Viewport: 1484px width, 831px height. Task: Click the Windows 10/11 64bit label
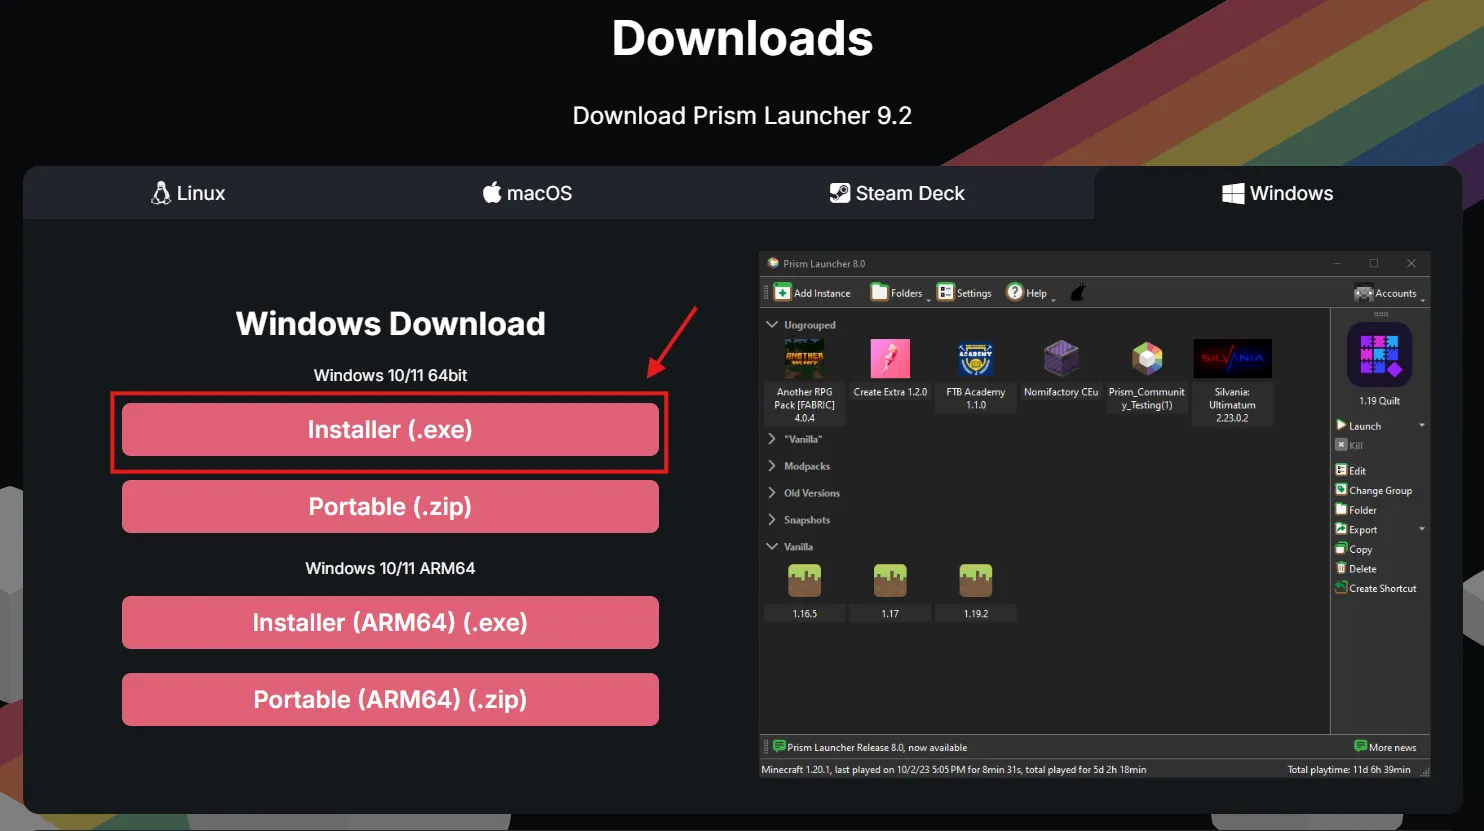pyautogui.click(x=390, y=375)
